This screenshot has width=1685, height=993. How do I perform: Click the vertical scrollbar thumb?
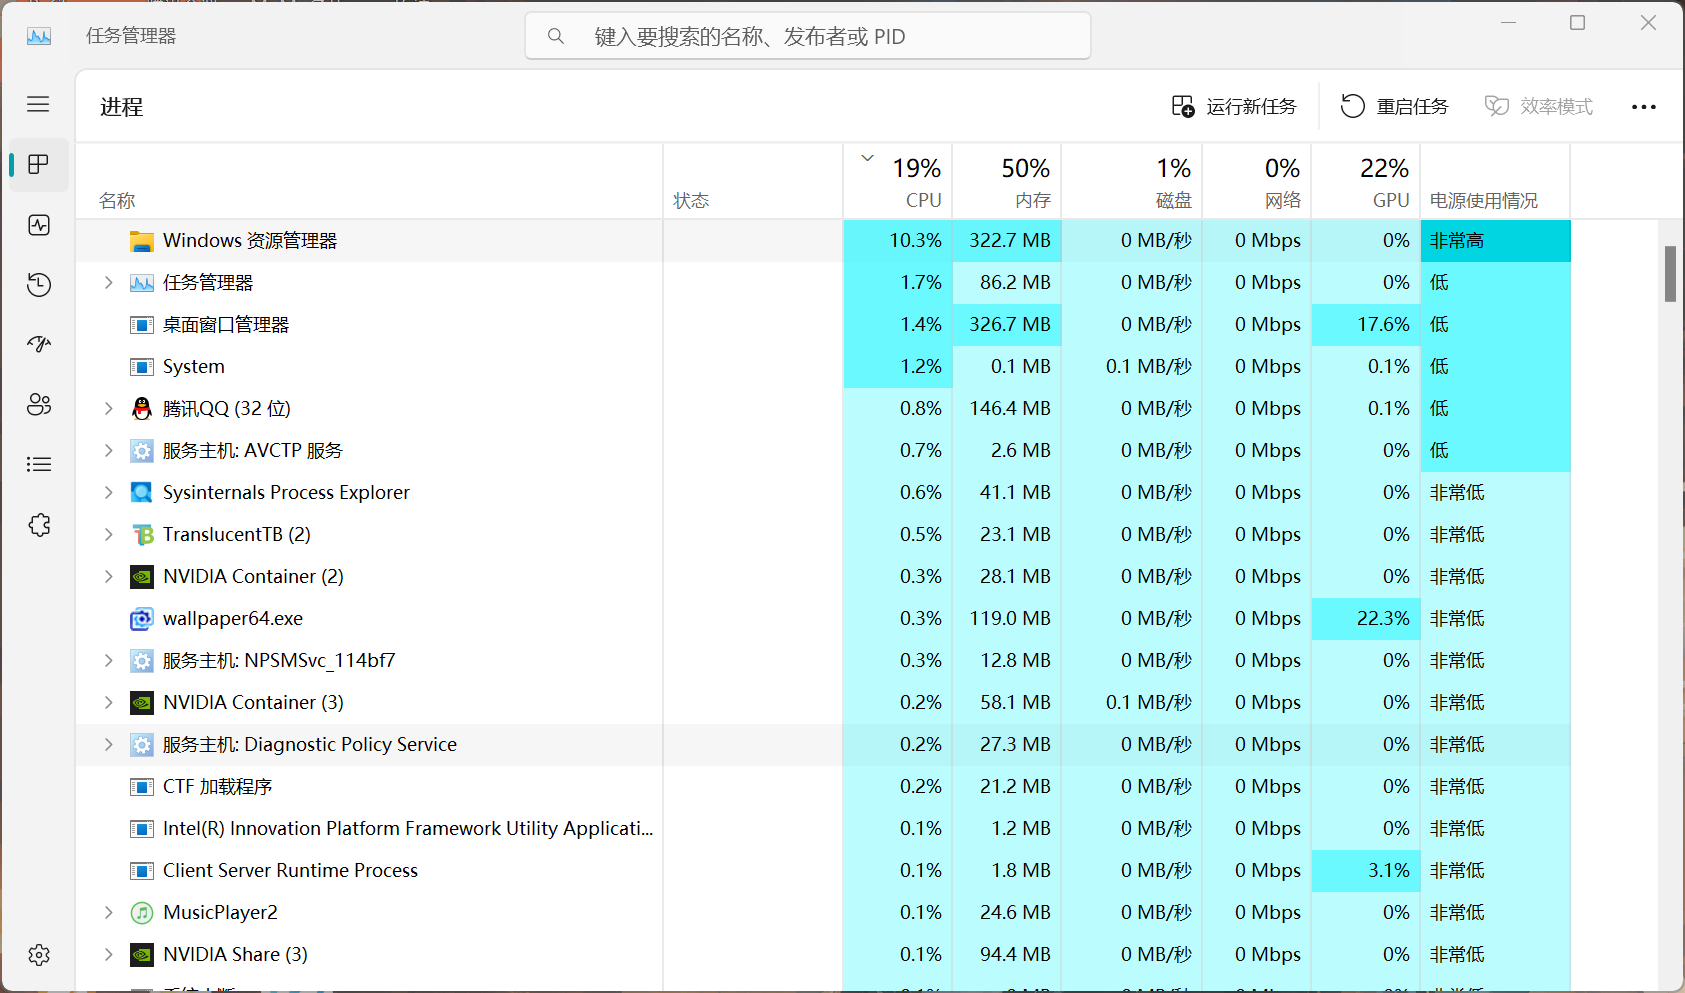[1670, 273]
